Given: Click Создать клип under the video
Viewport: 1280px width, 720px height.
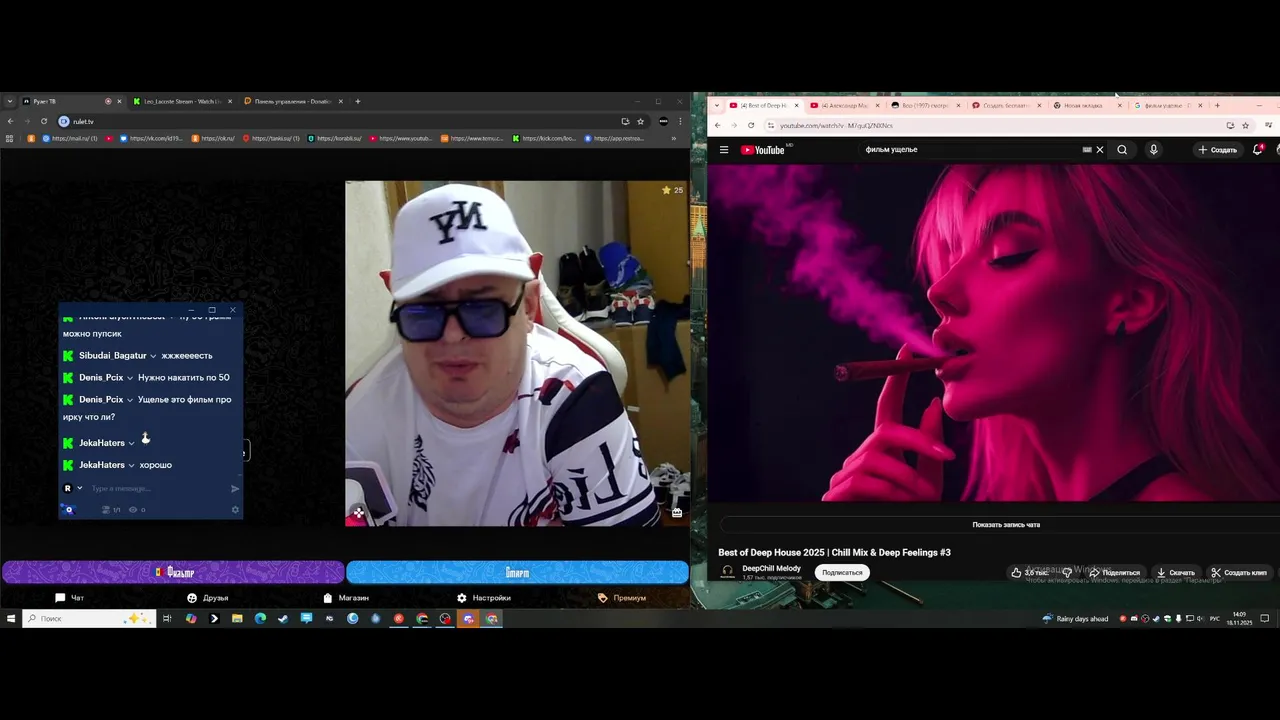Looking at the screenshot, I should (x=1239, y=573).
